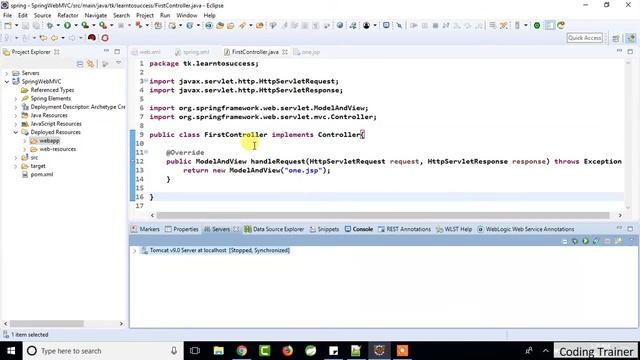Image resolution: width=640 pixels, height=360 pixels.
Task: Open the Refactor menu
Action: (68, 15)
